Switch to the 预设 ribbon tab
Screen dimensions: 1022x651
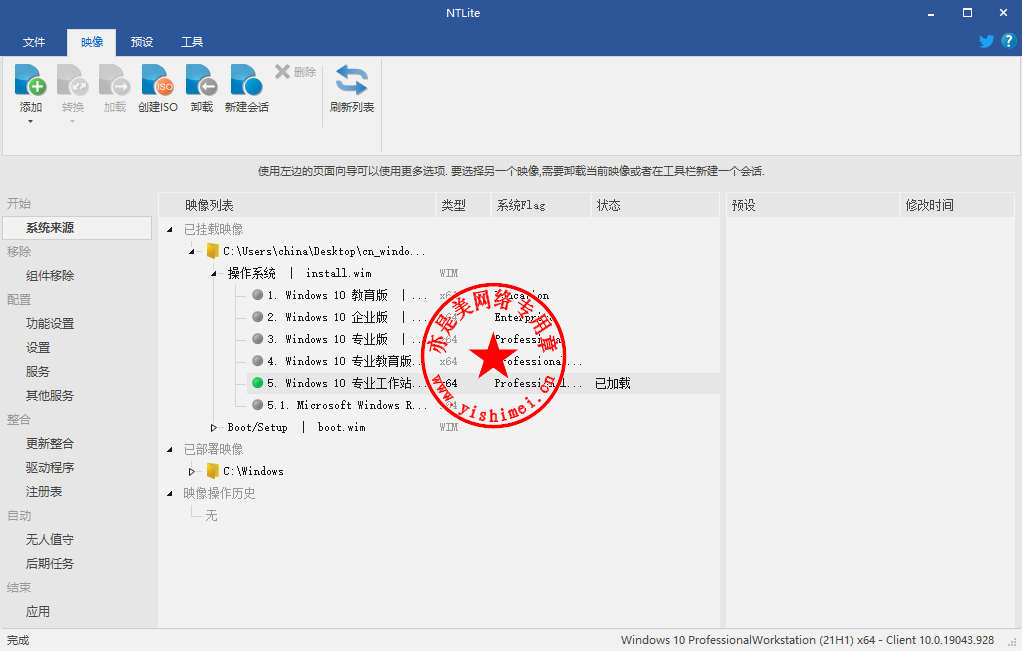click(141, 42)
